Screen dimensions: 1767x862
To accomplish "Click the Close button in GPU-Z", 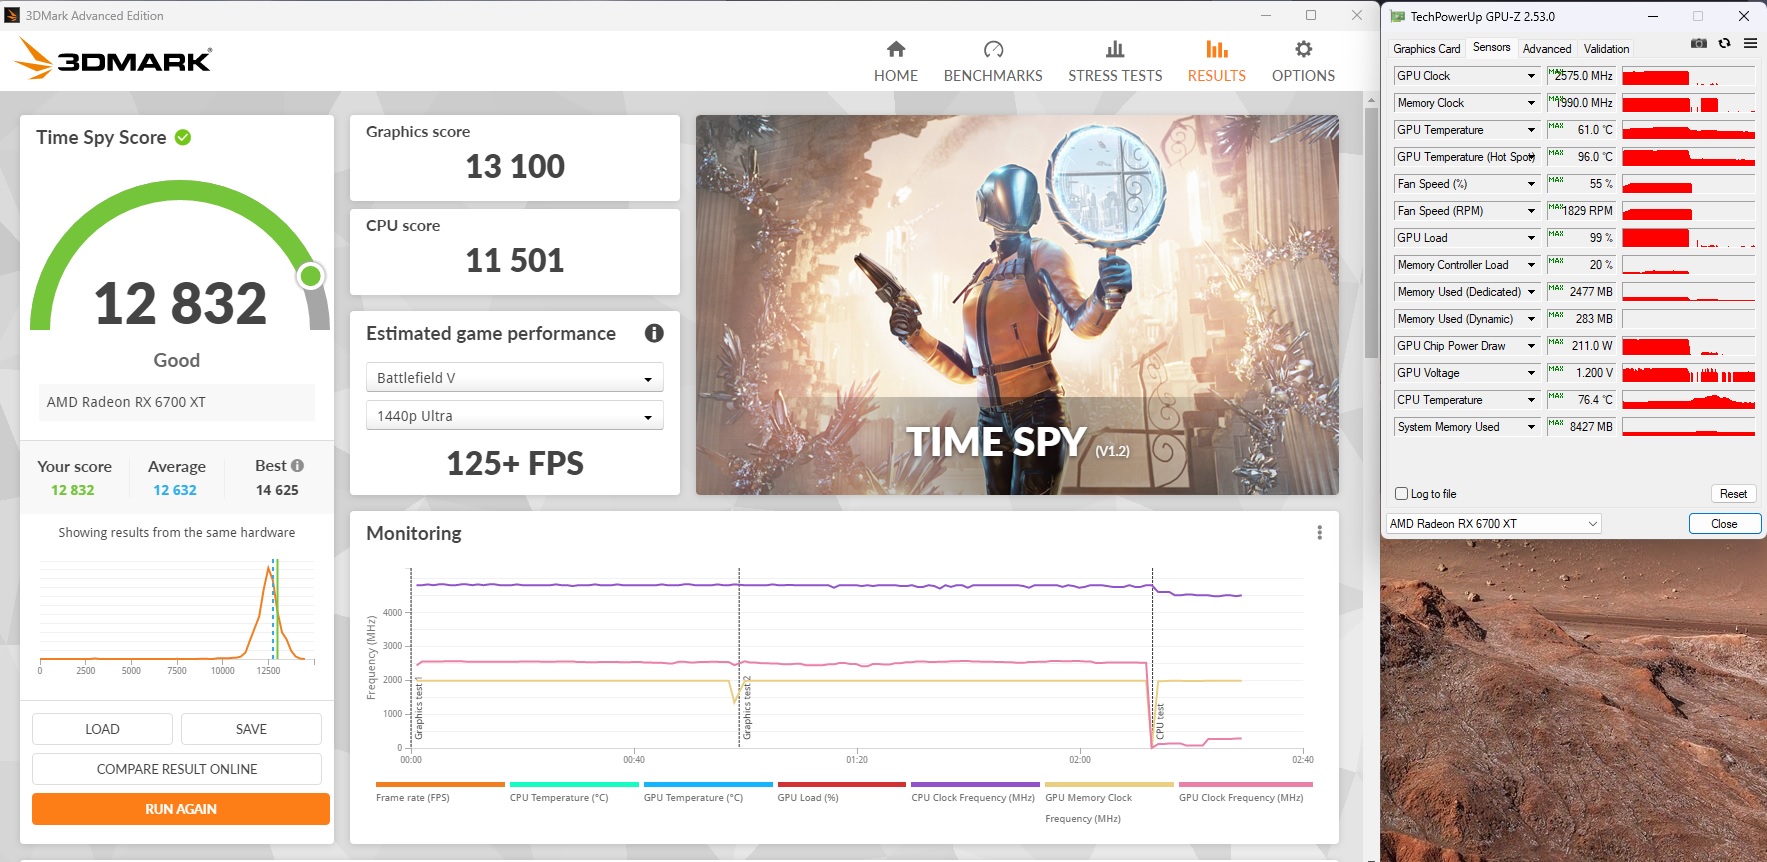I will 1724,524.
